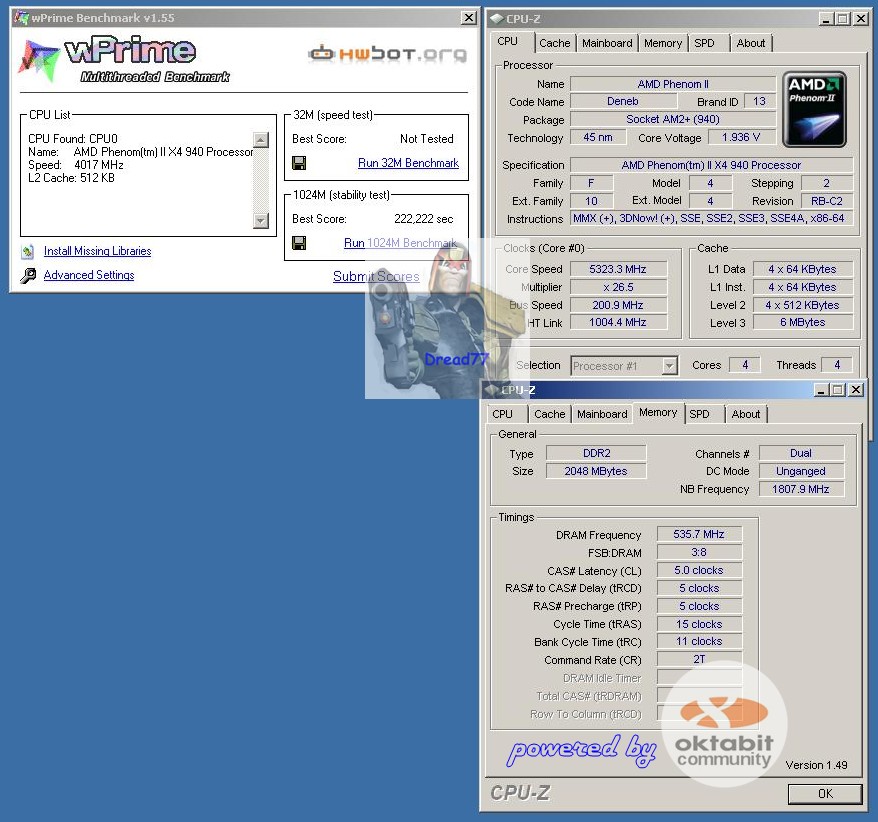The height and width of the screenshot is (822, 878).
Task: Switch to Memory tab in top CPU-Z window
Action: 662,43
